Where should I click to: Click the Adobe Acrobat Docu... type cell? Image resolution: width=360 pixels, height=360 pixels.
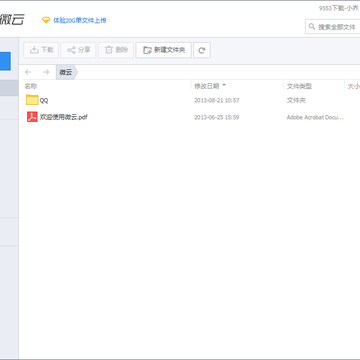[x=315, y=117]
